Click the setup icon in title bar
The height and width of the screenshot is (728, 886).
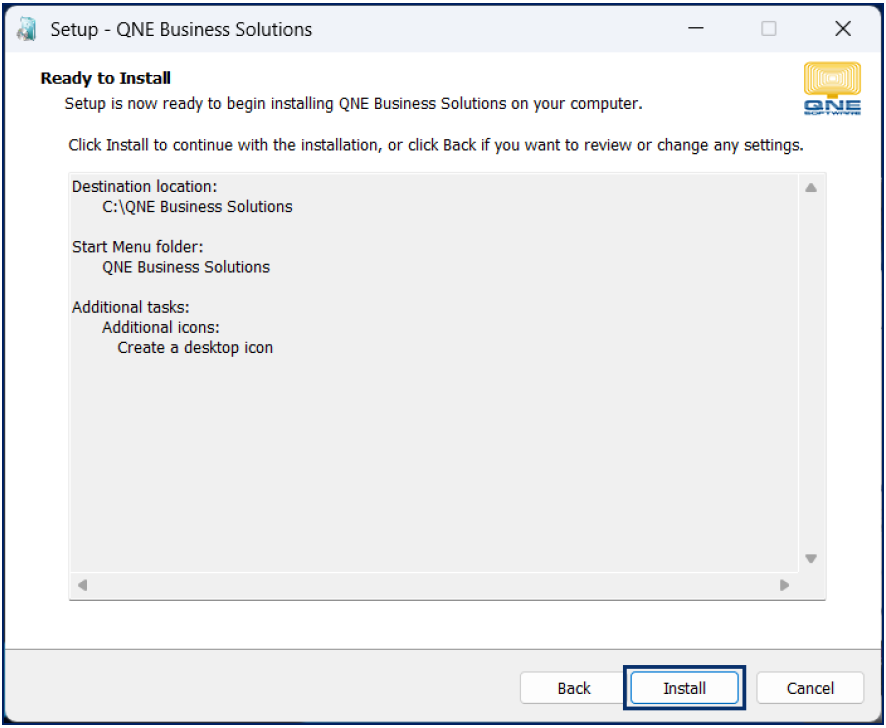[27, 29]
